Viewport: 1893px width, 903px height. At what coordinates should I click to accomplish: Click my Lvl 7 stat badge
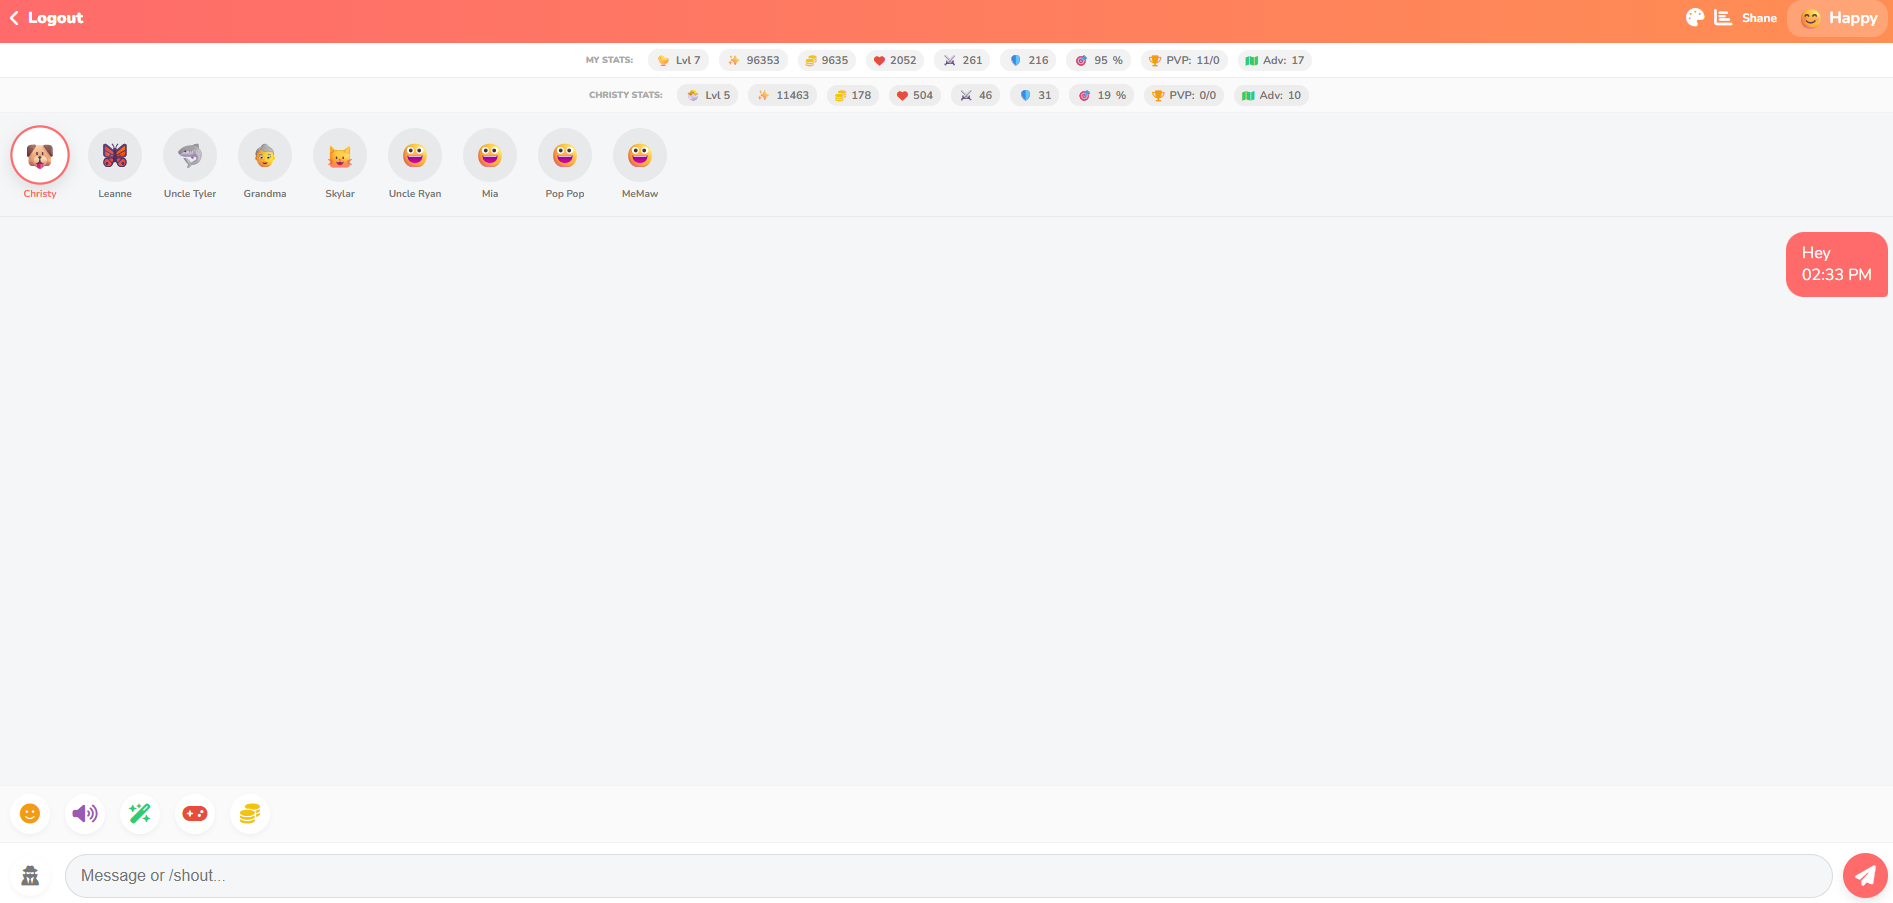679,60
